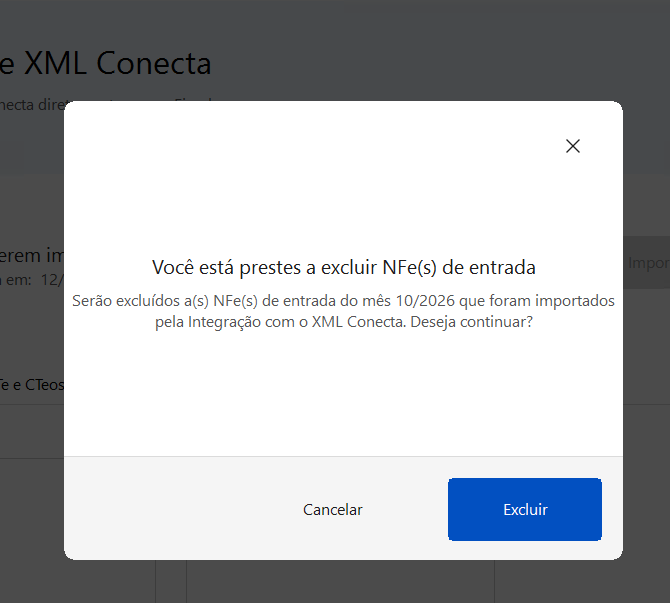
Task: Confirm deletion with the blue Excluir button
Action: click(x=525, y=509)
